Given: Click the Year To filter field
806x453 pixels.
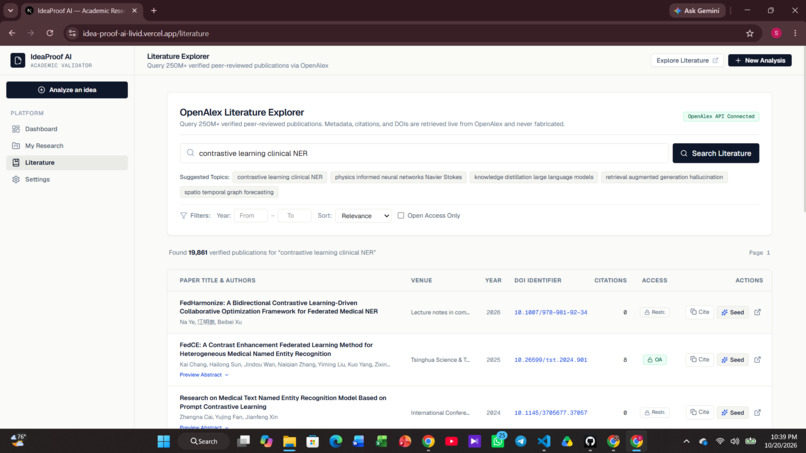Looking at the screenshot, I should [x=295, y=216].
